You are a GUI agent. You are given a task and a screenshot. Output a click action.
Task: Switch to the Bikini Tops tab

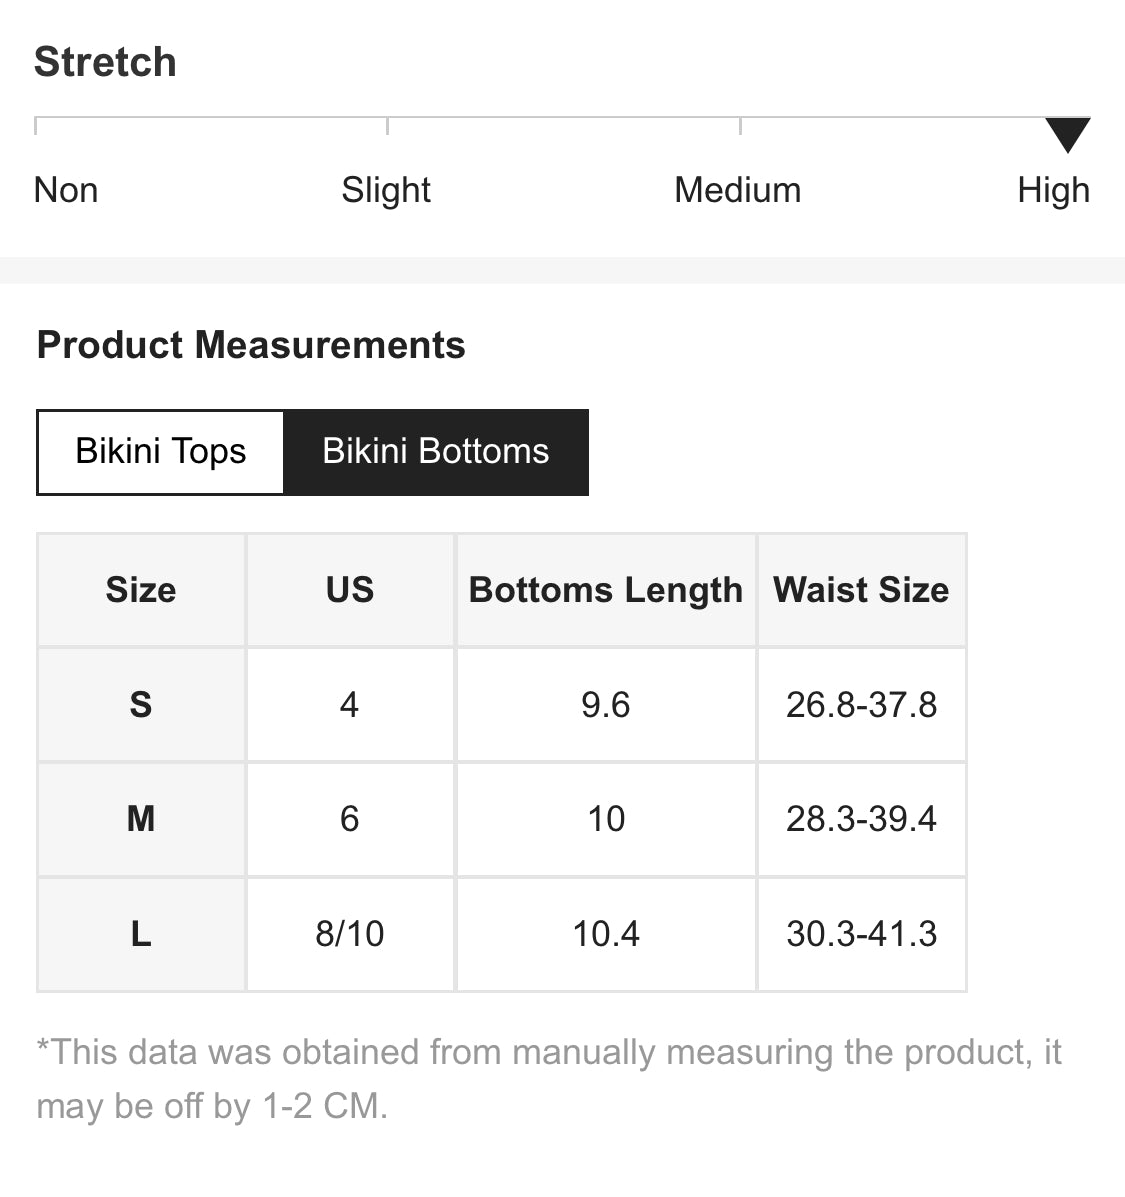161,452
